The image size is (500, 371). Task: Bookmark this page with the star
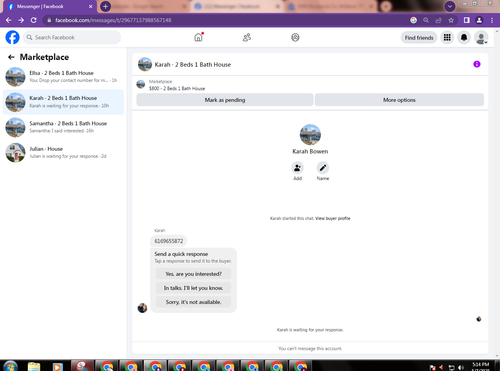pyautogui.click(x=451, y=20)
